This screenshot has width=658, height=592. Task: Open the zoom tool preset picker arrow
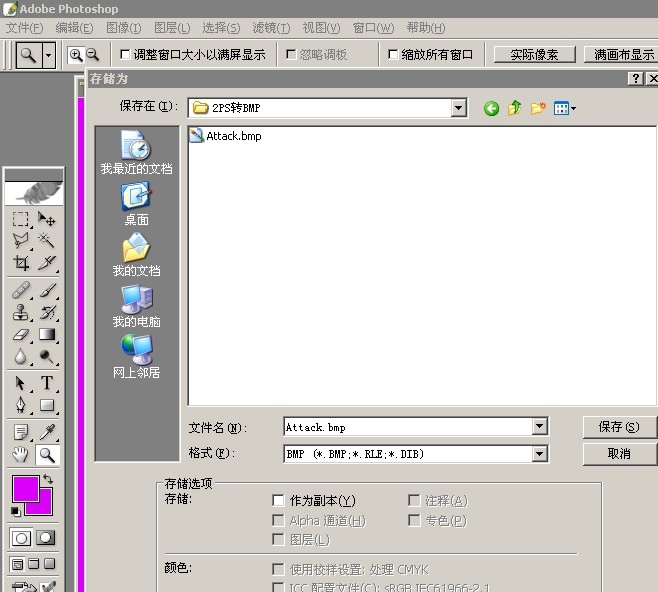(x=49, y=55)
